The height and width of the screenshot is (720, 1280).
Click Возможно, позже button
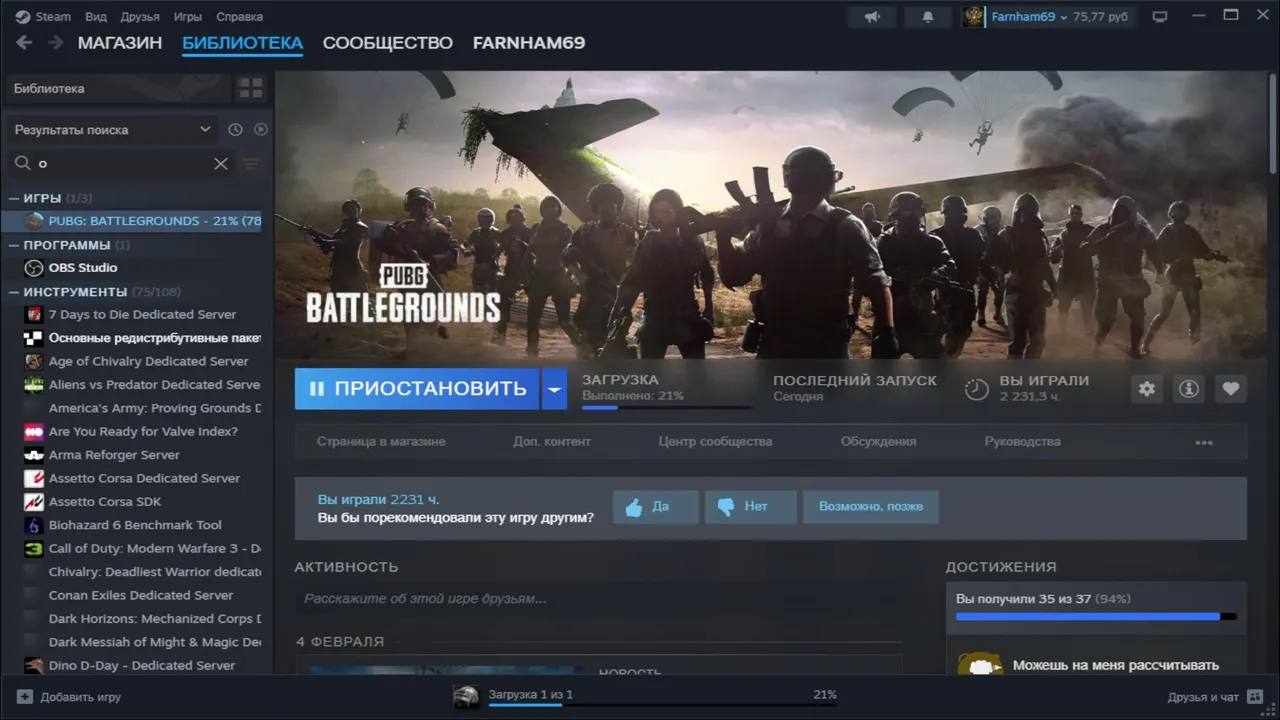point(871,506)
